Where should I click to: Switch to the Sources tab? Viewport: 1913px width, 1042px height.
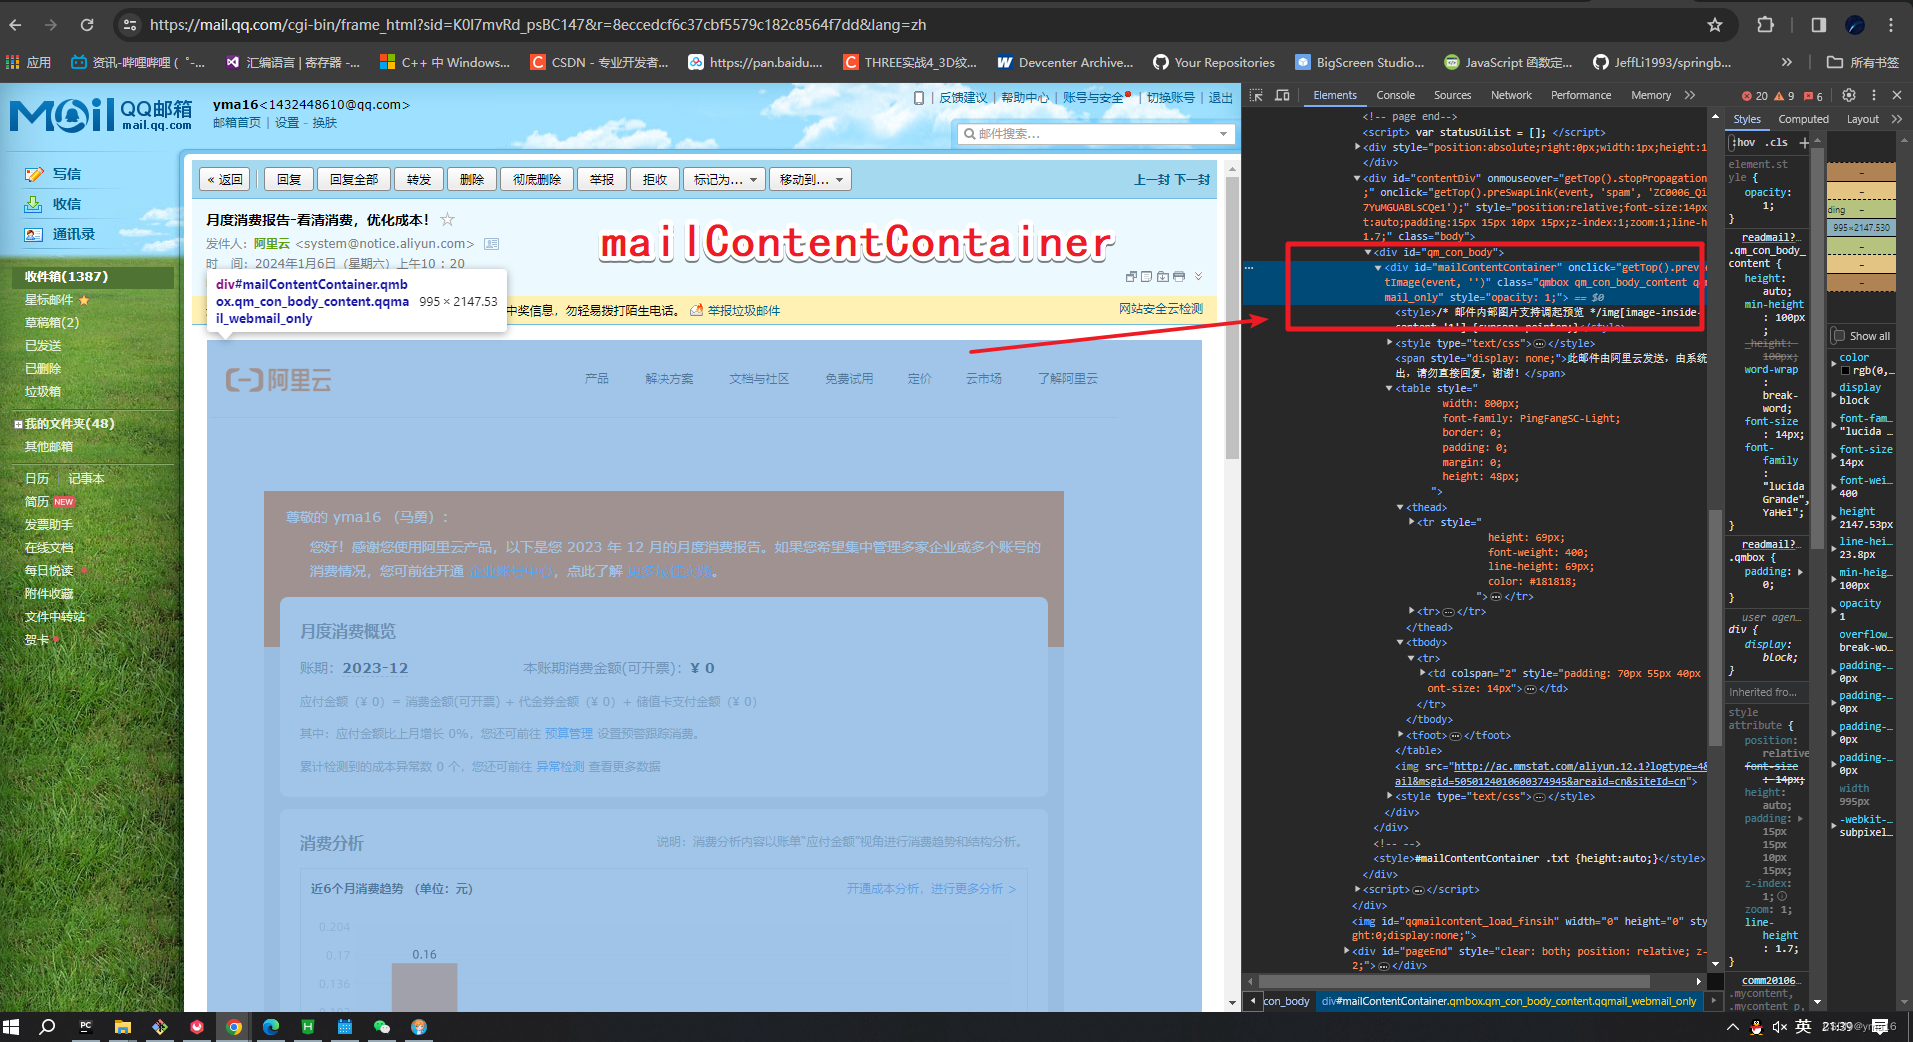(x=1452, y=95)
